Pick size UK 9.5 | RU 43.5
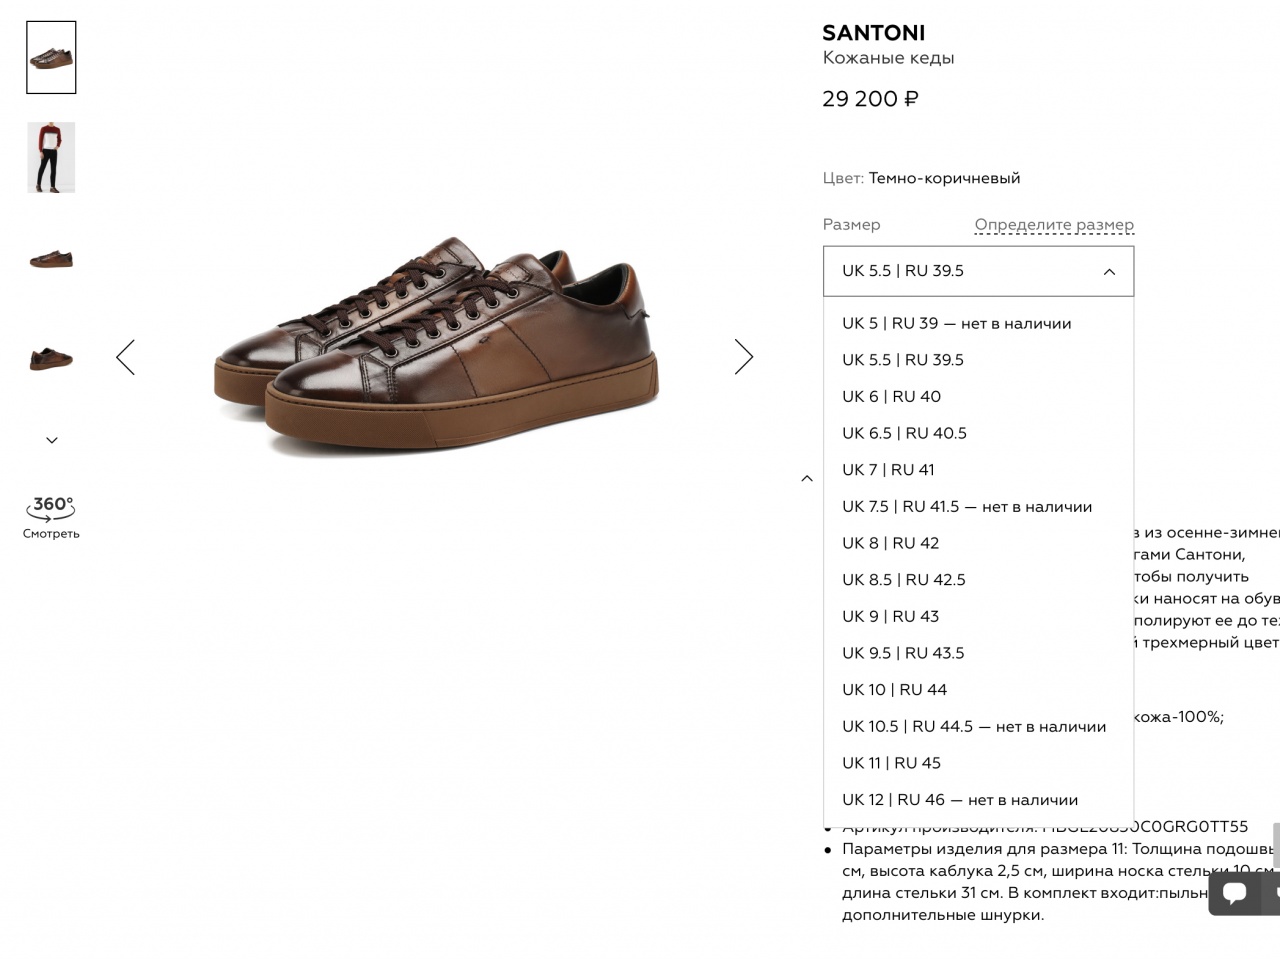Image resolution: width=1280 pixels, height=959 pixels. (903, 653)
